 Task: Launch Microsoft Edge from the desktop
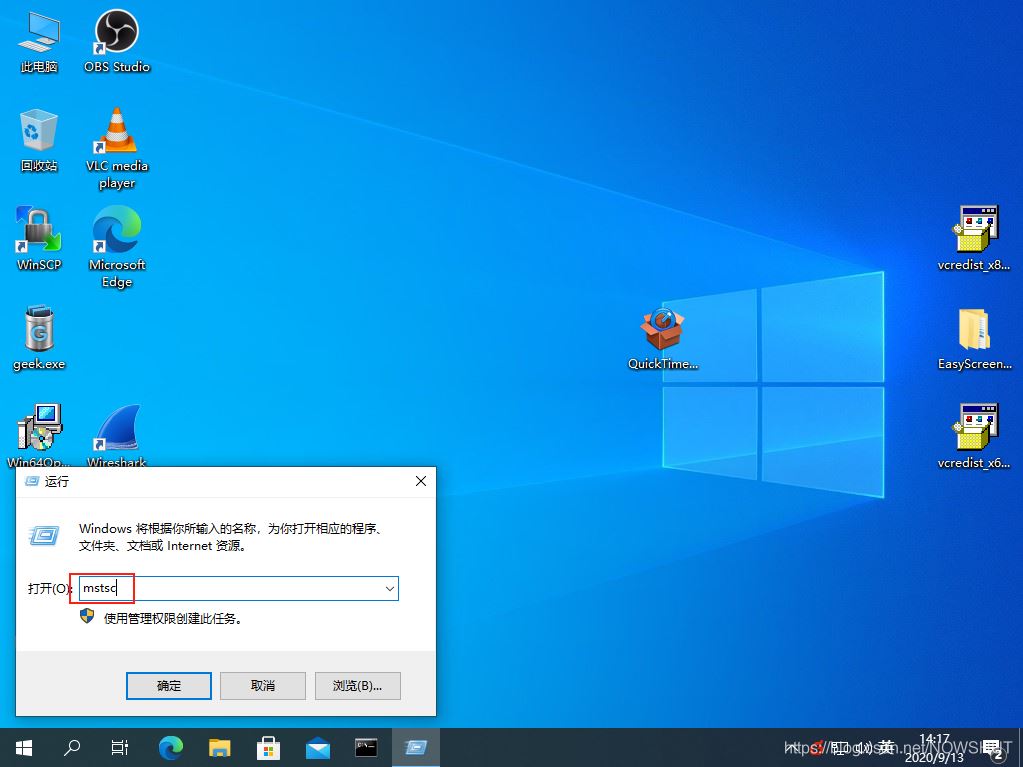(x=116, y=231)
